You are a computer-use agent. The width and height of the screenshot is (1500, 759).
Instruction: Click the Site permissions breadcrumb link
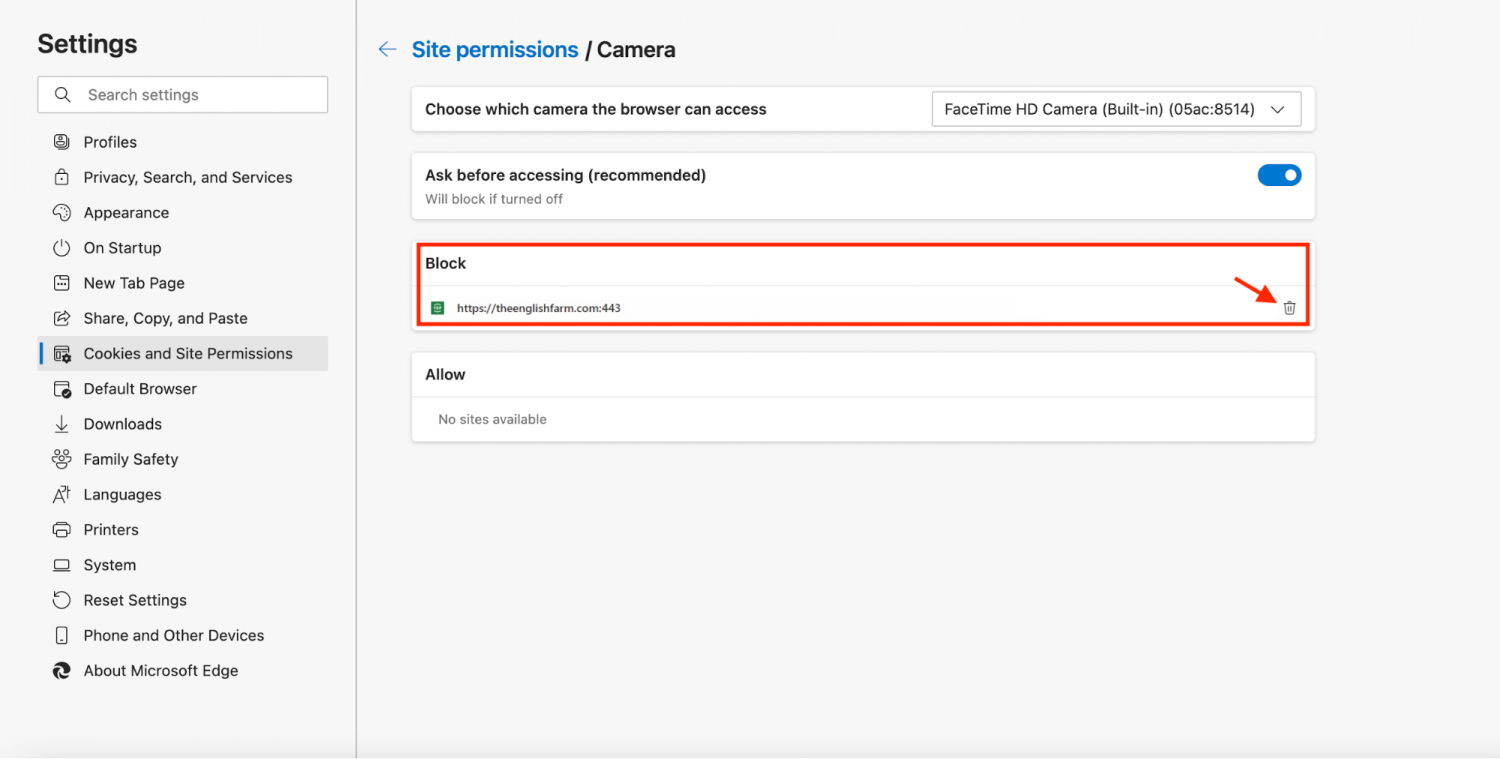(x=495, y=50)
